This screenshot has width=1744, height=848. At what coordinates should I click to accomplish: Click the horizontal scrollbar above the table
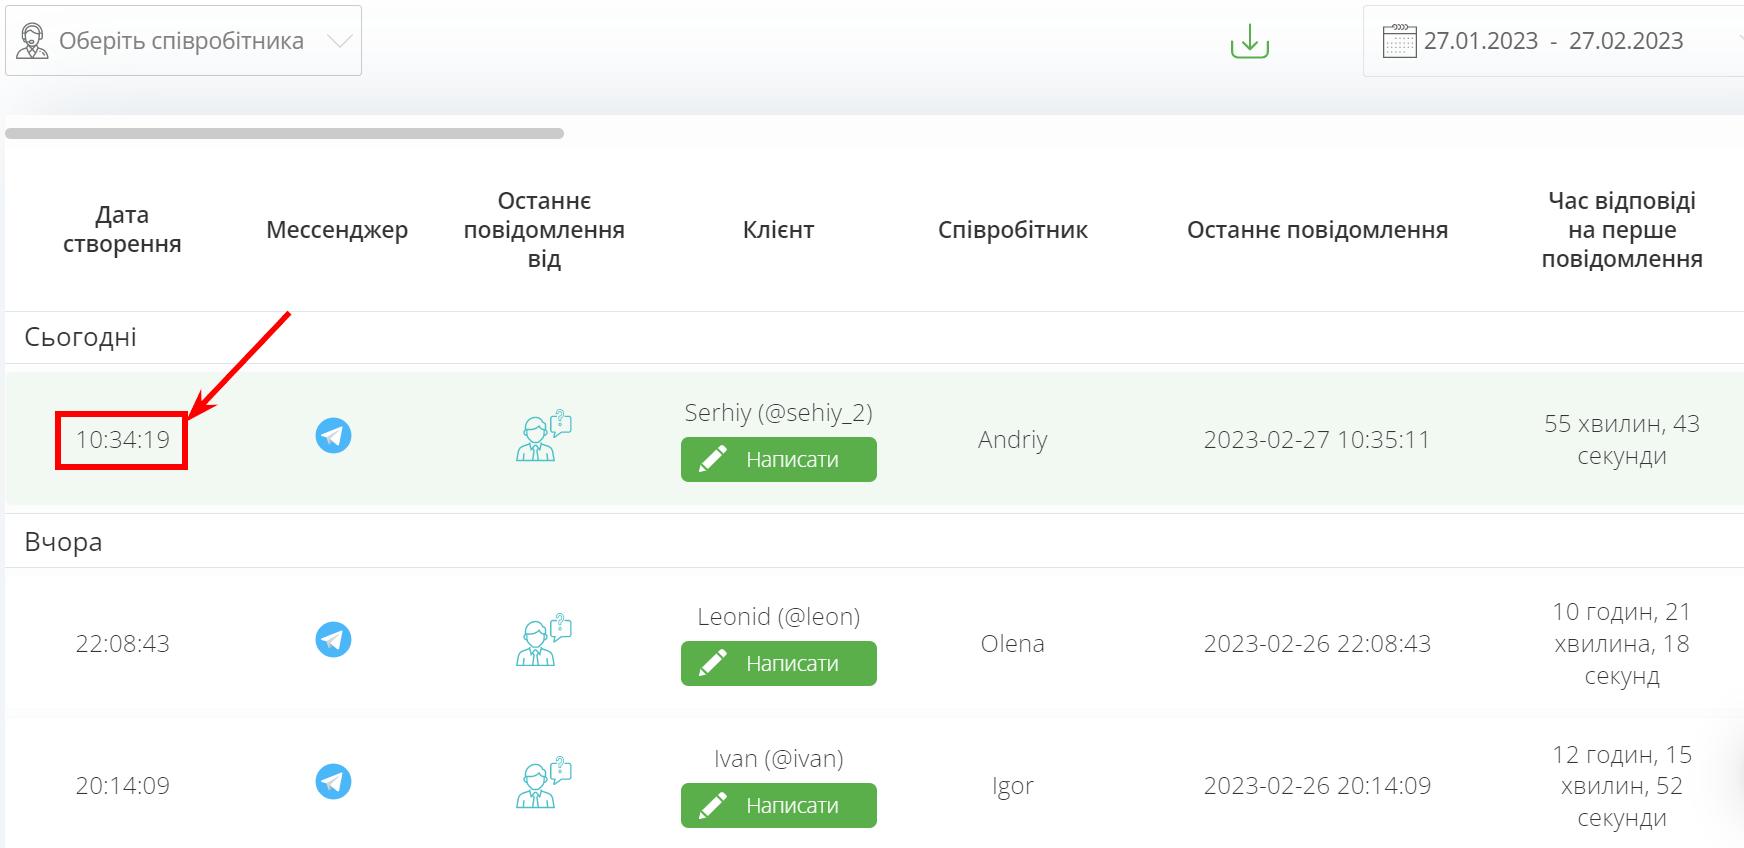285,133
